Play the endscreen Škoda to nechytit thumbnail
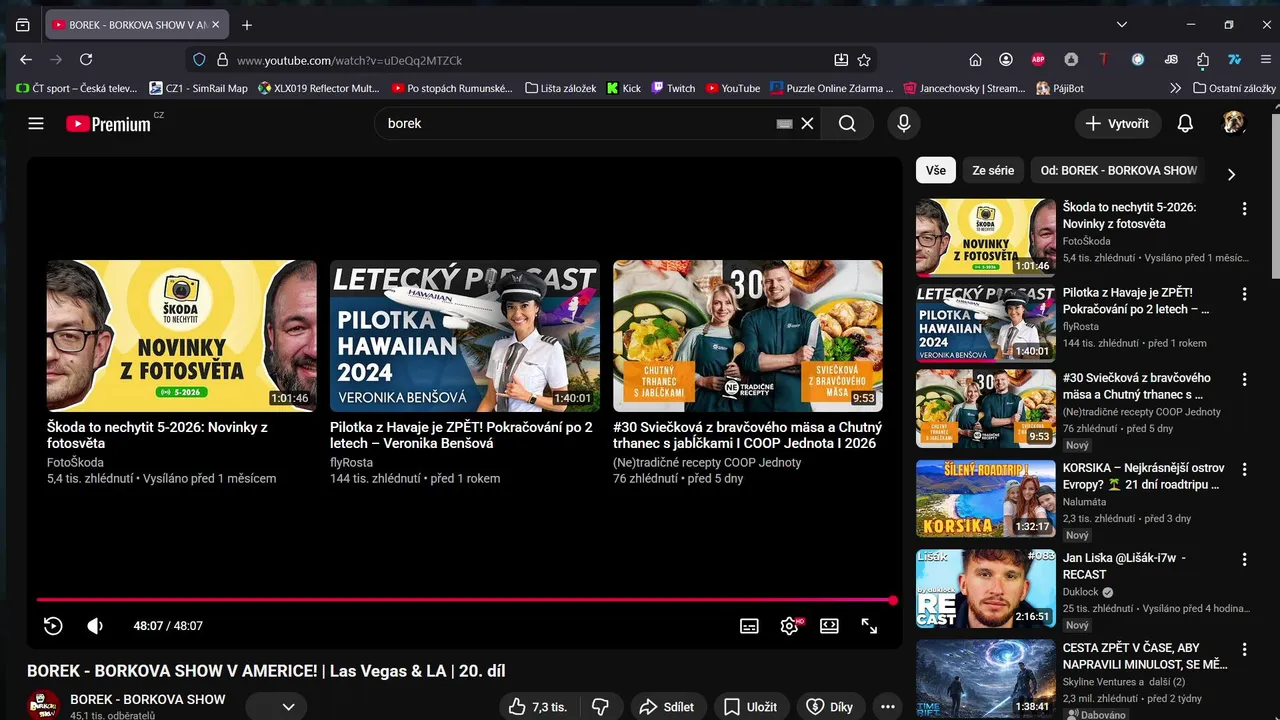This screenshot has width=1280, height=720. click(182, 335)
